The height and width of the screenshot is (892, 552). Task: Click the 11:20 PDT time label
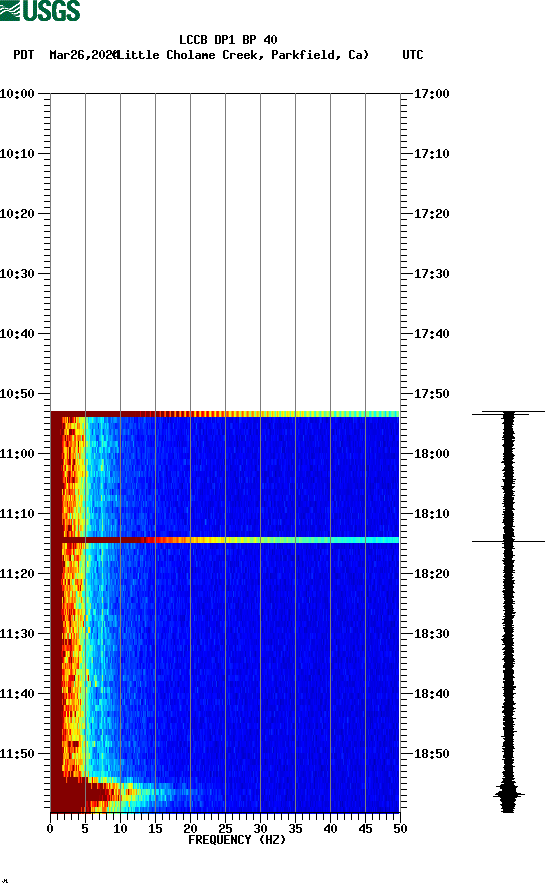tap(17, 574)
